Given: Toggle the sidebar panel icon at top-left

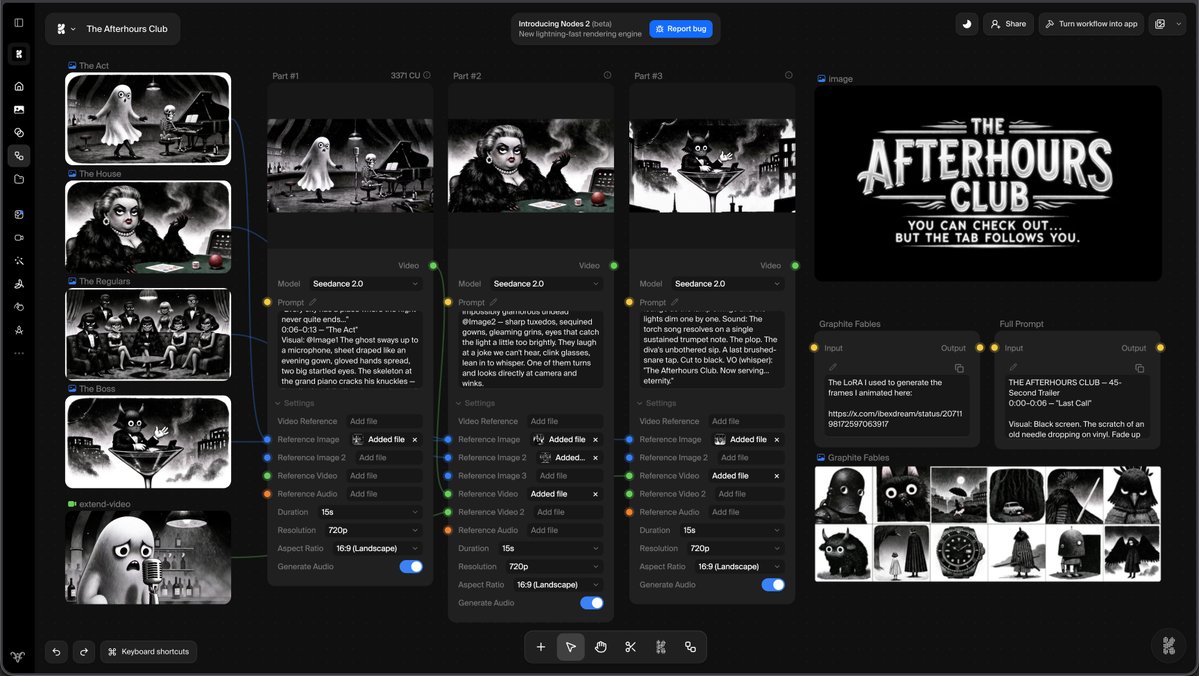Looking at the screenshot, I should coord(19,23).
